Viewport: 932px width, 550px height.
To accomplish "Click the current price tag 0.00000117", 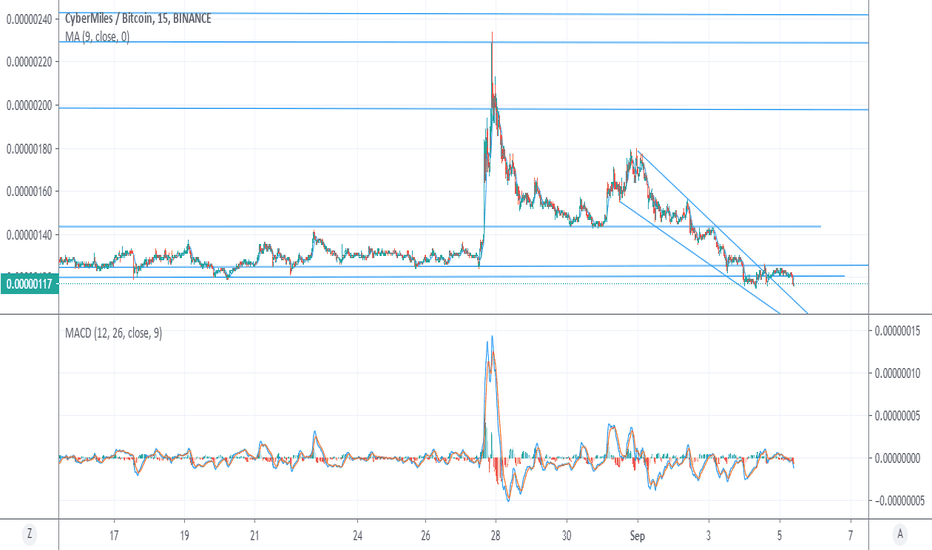I will click(29, 284).
